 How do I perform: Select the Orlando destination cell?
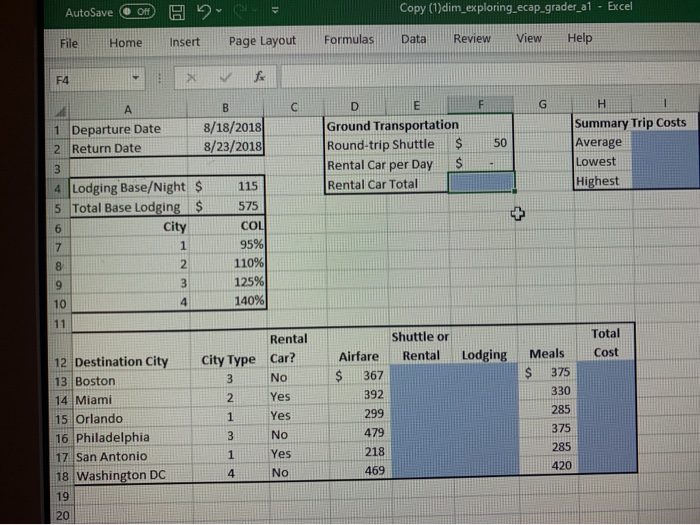click(x=133, y=419)
